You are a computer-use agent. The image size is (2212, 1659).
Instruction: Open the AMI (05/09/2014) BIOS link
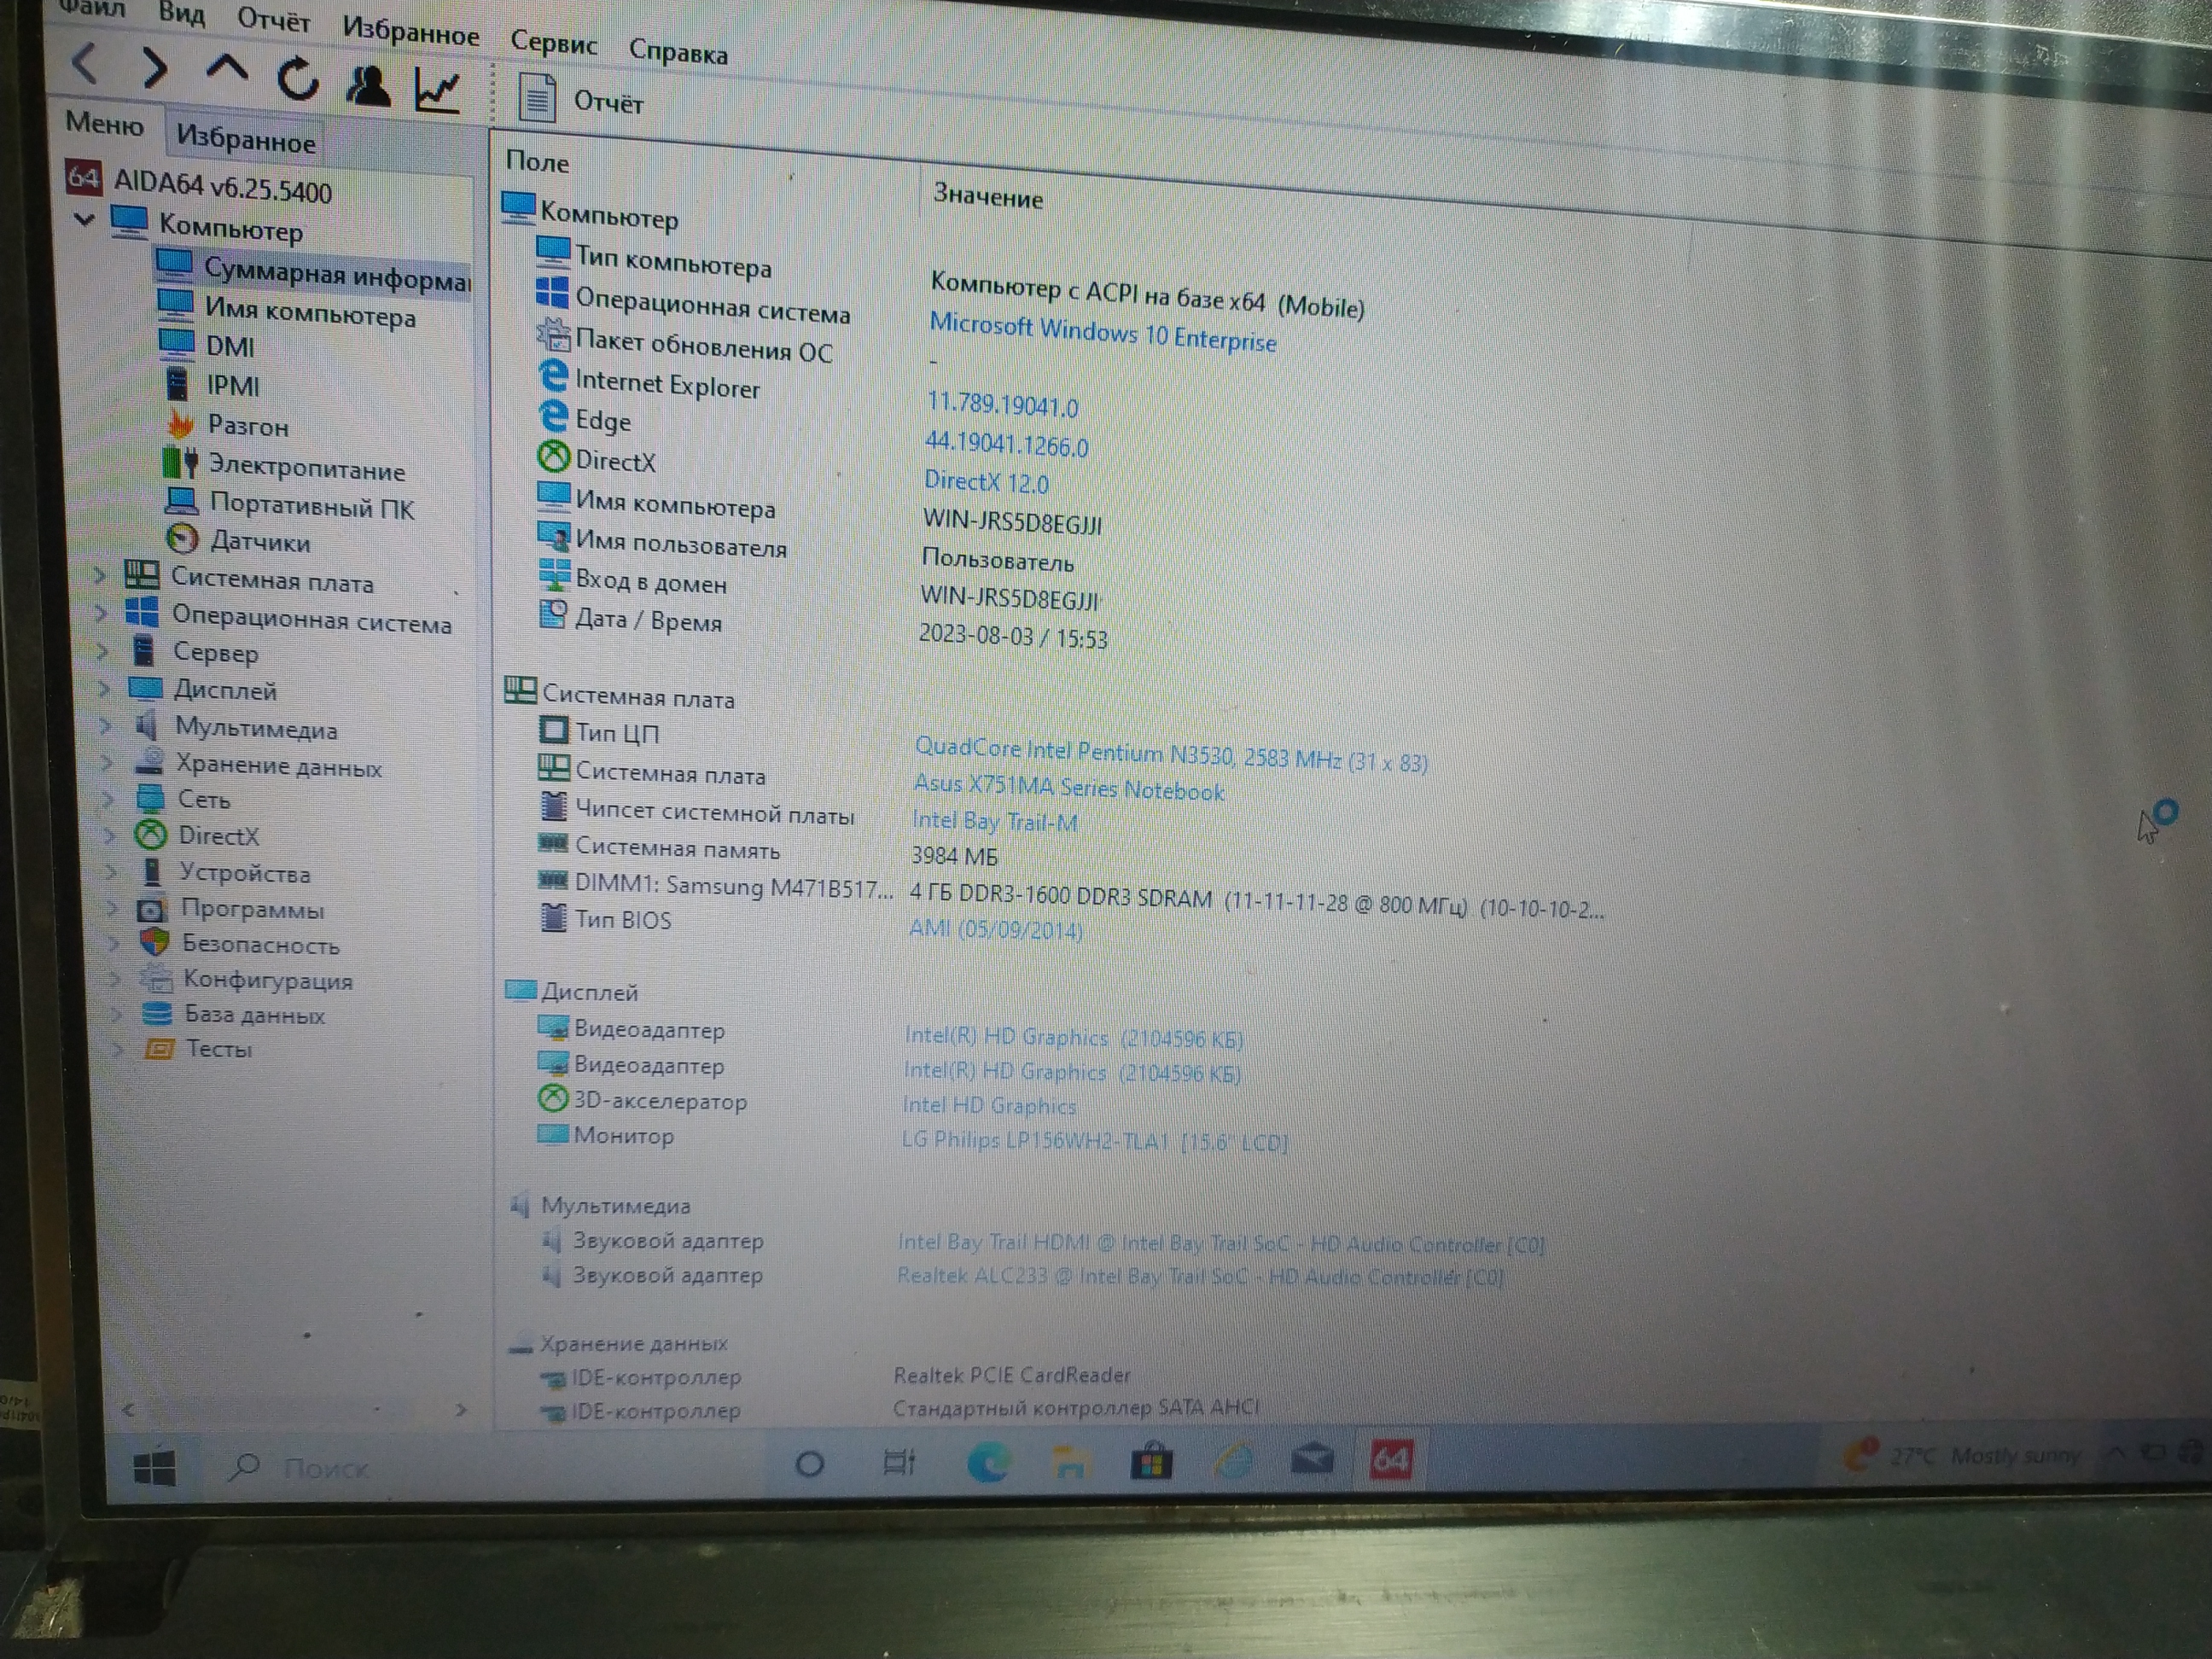click(995, 929)
